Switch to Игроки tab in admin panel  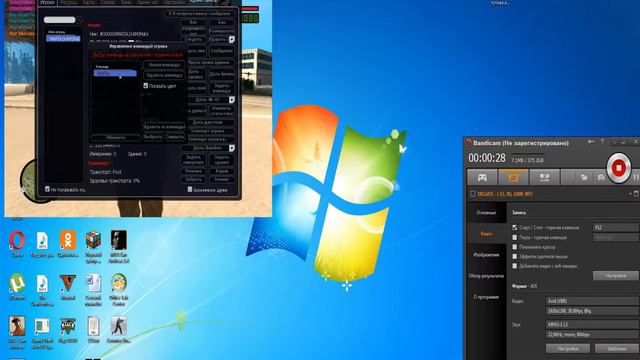click(x=47, y=2)
